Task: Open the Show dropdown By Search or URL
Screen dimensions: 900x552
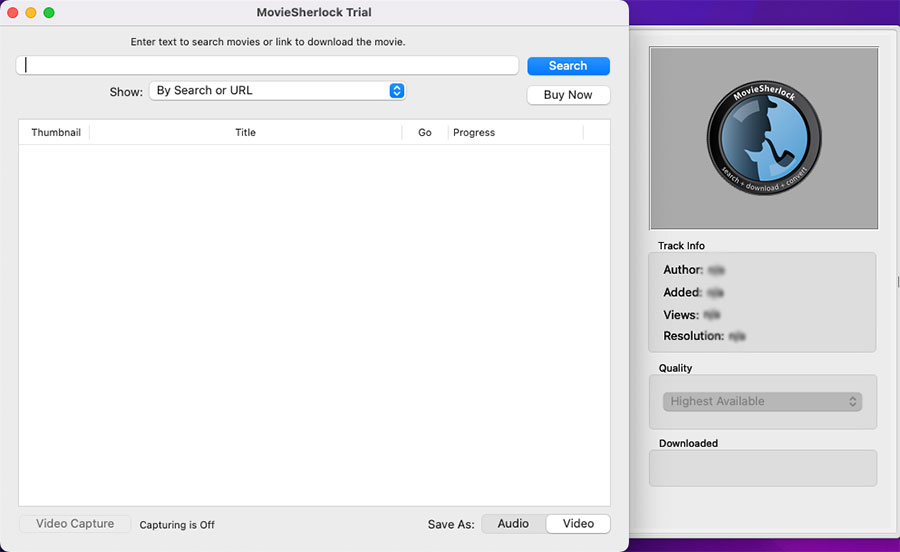Action: coord(277,91)
